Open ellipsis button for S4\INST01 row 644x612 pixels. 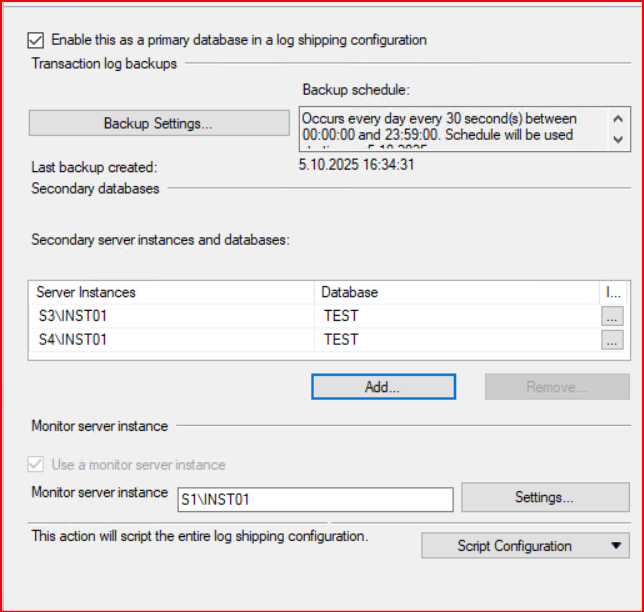click(x=612, y=340)
